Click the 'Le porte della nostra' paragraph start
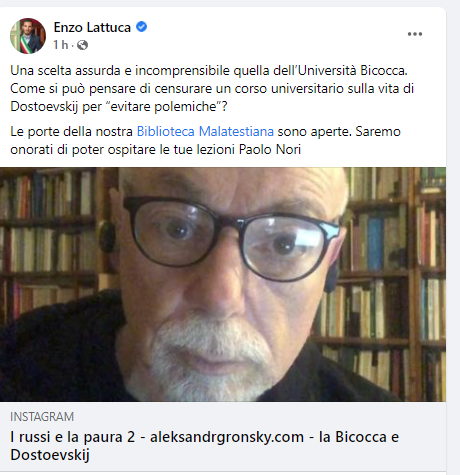This screenshot has height=475, width=460. click(71, 132)
